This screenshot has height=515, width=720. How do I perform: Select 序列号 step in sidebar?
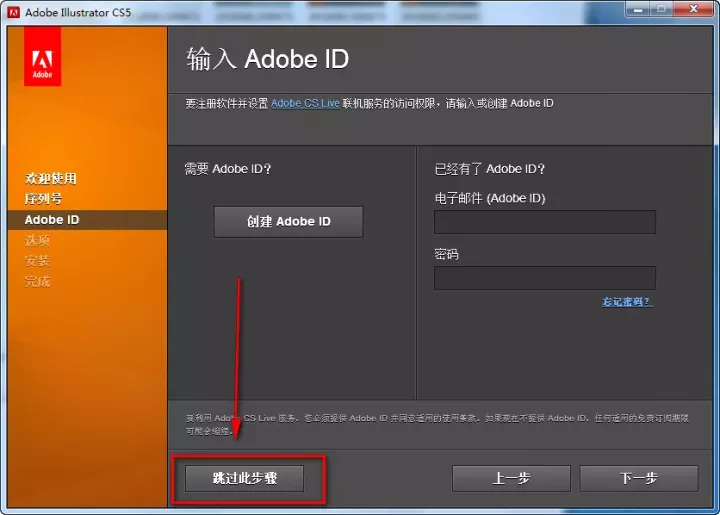point(43,199)
